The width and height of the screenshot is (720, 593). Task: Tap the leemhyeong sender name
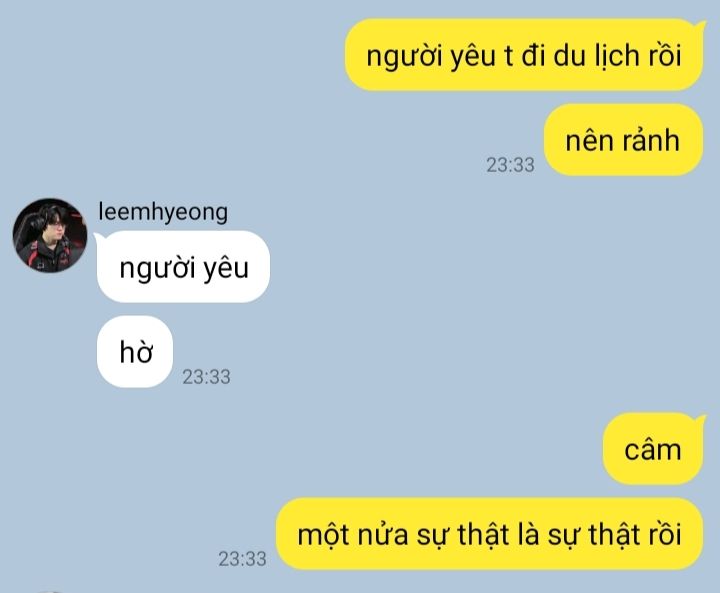(163, 212)
